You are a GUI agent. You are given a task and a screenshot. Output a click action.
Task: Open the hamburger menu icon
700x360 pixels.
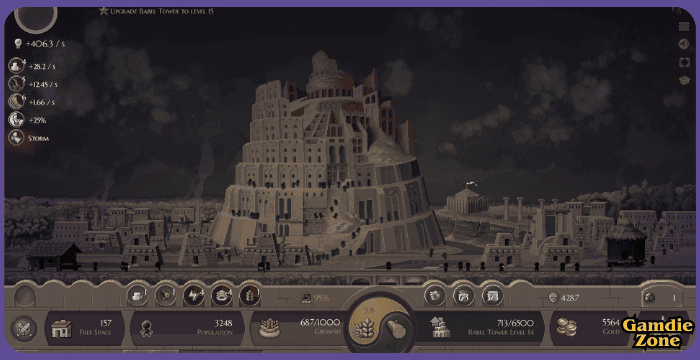pos(684,26)
